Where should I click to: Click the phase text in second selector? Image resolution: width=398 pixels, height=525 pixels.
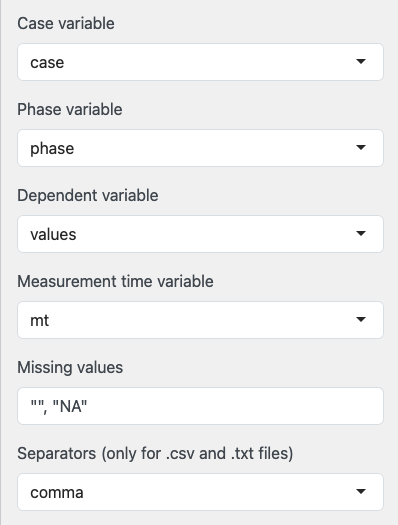pyautogui.click(x=52, y=149)
